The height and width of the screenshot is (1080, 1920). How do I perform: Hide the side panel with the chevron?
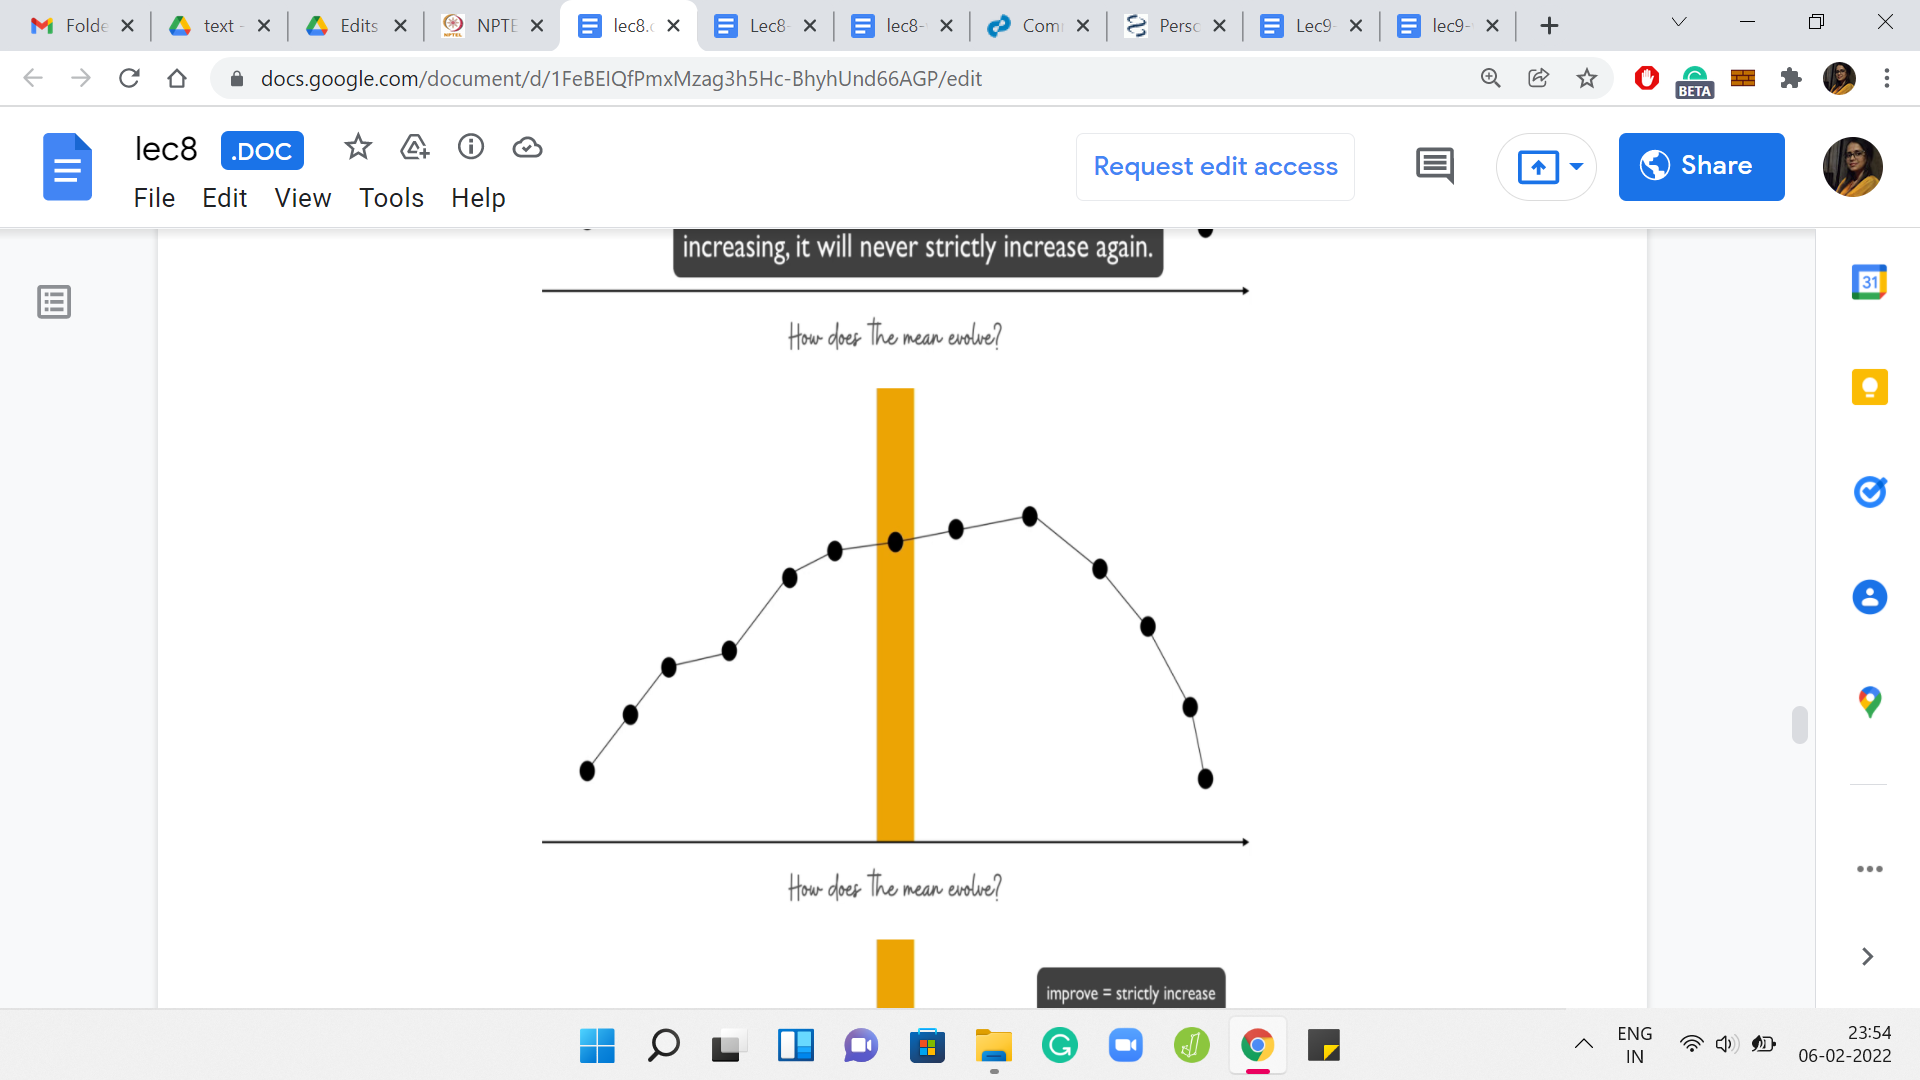[x=1867, y=957]
